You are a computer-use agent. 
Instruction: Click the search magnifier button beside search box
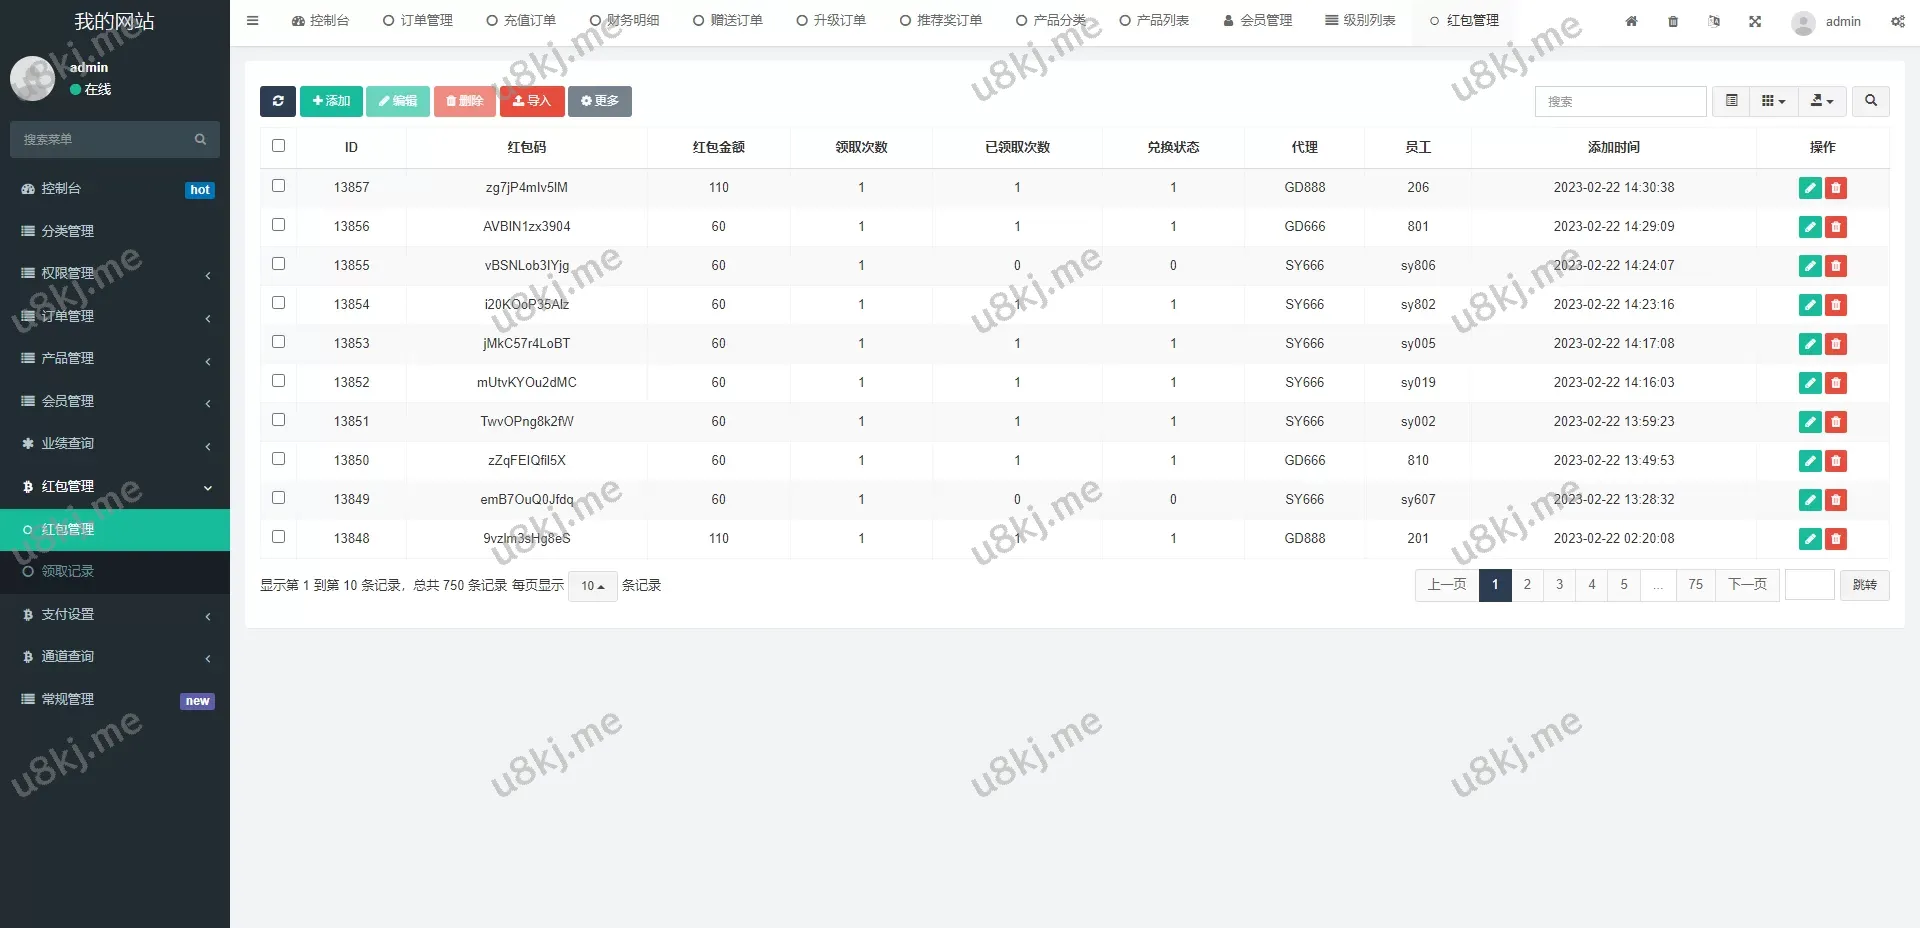pos(1870,101)
